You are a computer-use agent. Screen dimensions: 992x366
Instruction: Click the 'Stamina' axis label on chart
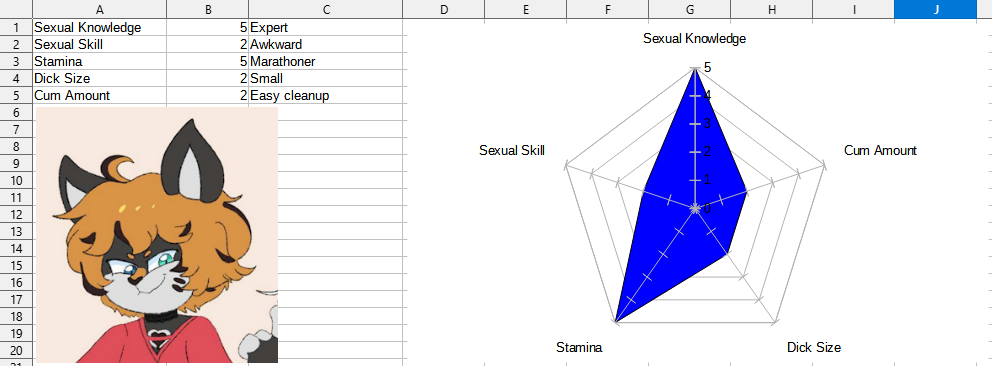(x=579, y=347)
